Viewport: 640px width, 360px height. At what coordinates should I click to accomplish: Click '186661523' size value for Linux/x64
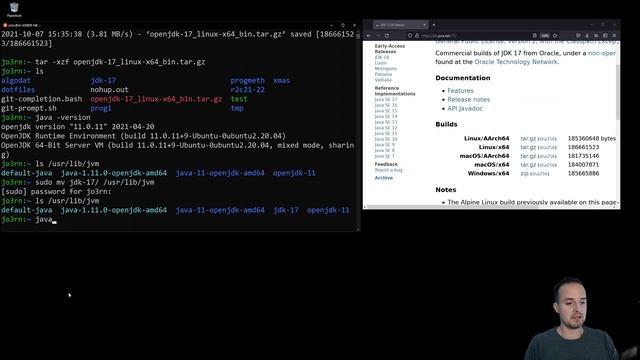[583, 147]
